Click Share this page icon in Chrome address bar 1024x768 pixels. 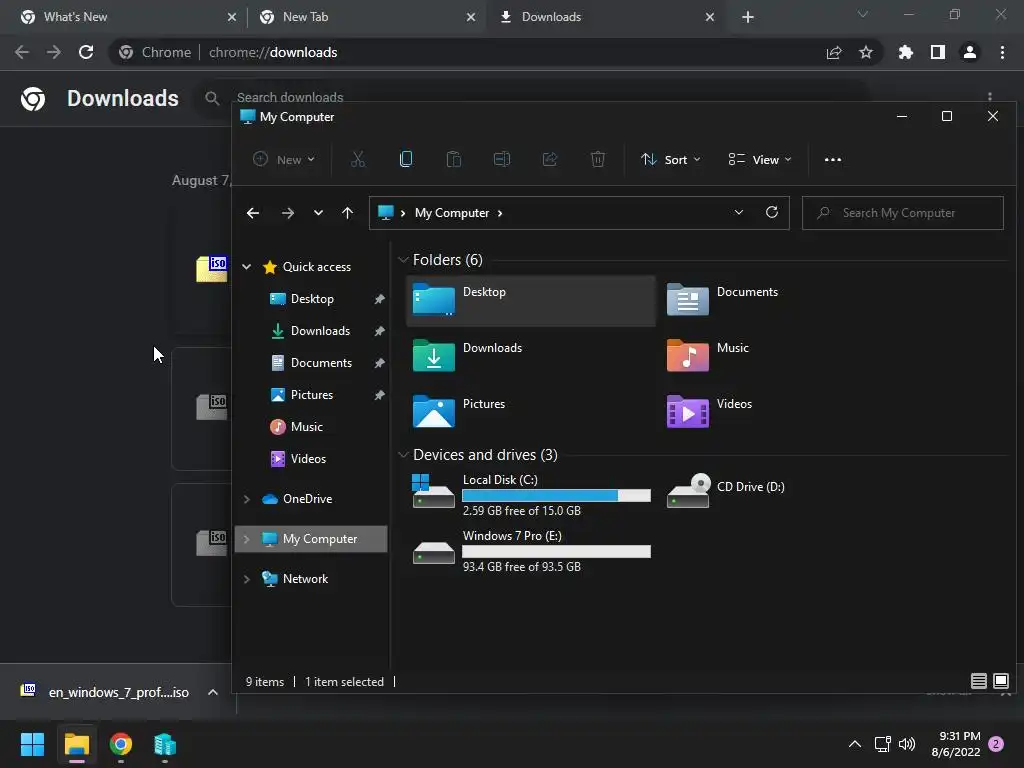(833, 52)
